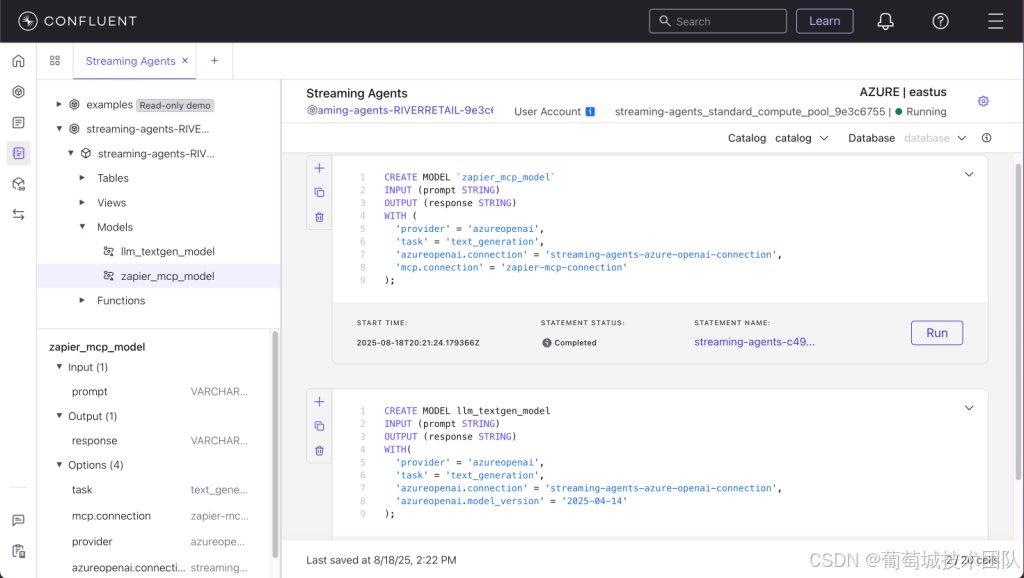Open the workspaces list icon in sidebar
This screenshot has height=578, width=1024.
(x=18, y=123)
